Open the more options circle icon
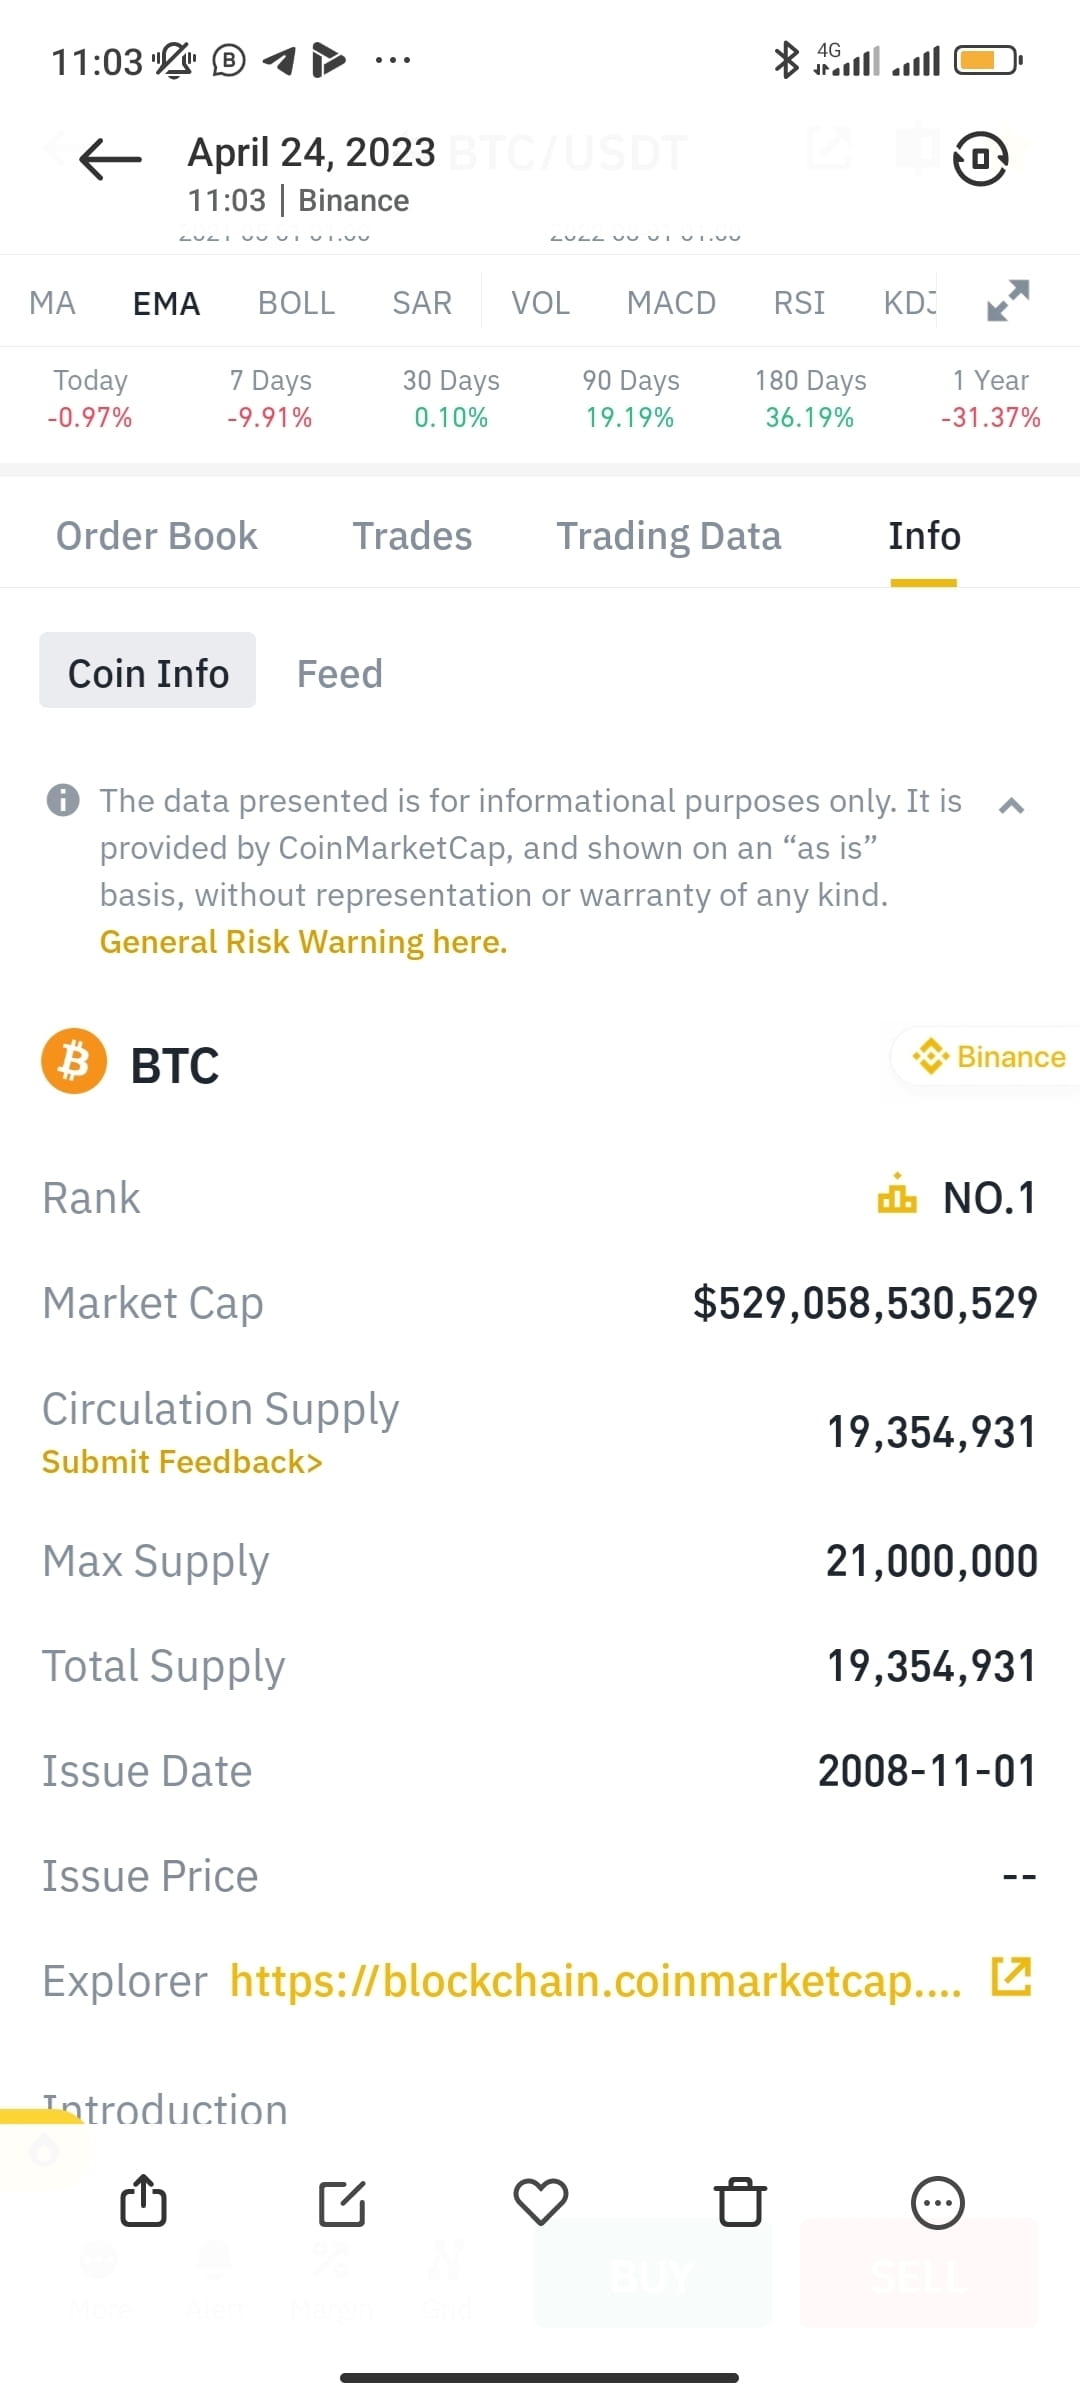The image size is (1080, 2400). pos(937,2202)
